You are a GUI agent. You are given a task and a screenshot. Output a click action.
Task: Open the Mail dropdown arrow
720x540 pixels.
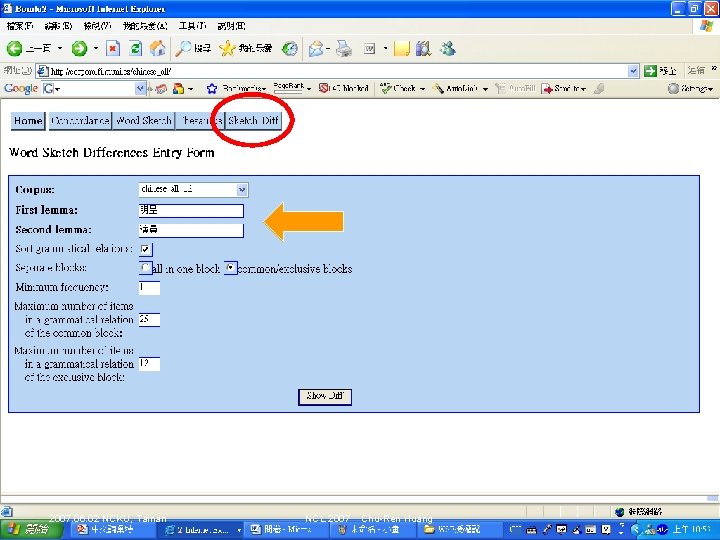pos(328,48)
